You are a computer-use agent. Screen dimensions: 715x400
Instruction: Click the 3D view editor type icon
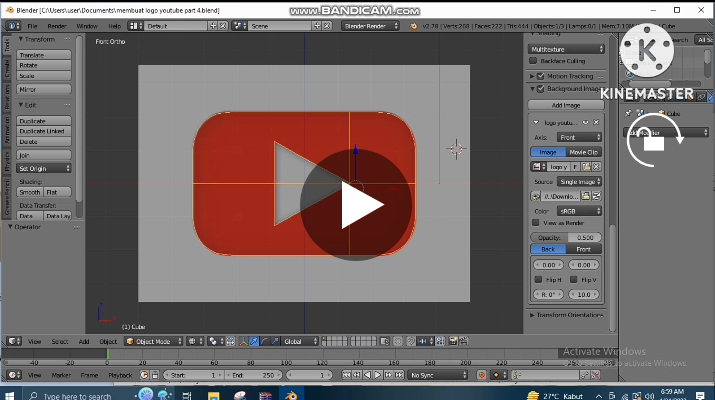pos(13,342)
